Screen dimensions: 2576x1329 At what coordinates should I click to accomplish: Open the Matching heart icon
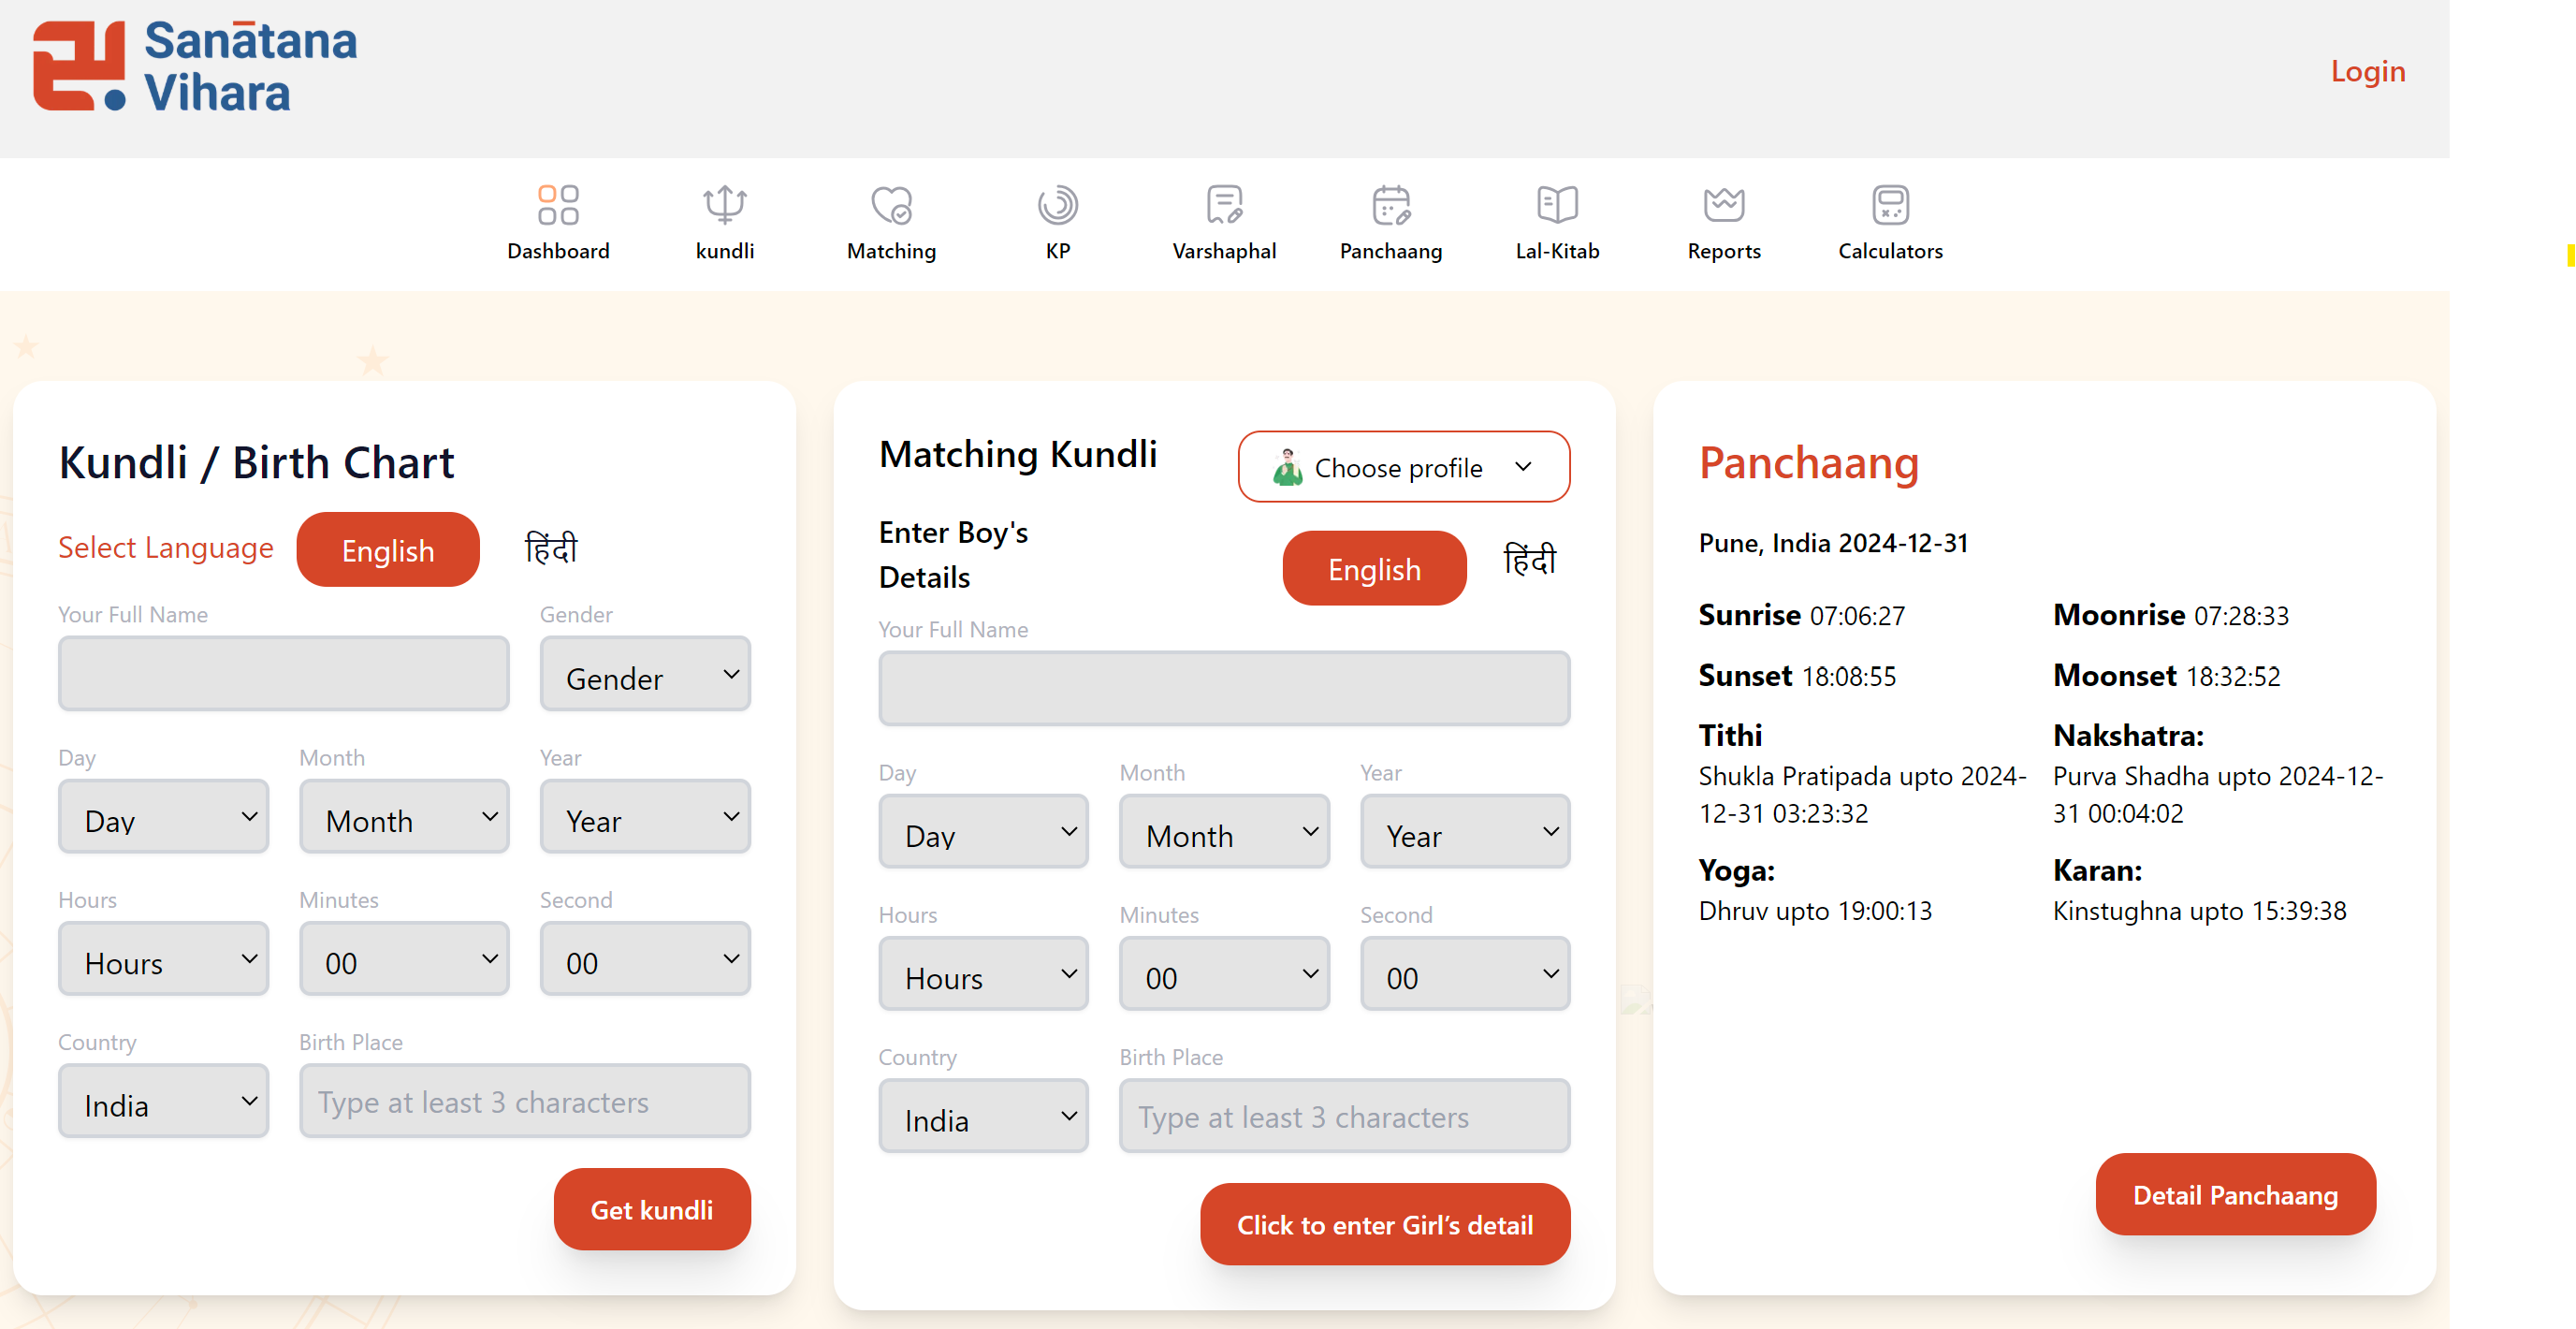pos(891,205)
